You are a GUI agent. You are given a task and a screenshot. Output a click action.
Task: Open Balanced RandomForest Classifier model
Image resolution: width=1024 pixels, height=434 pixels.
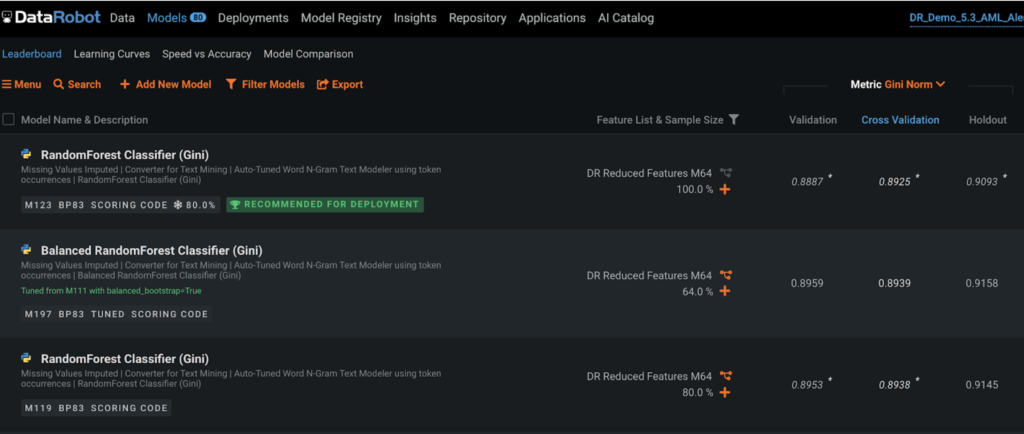click(152, 251)
